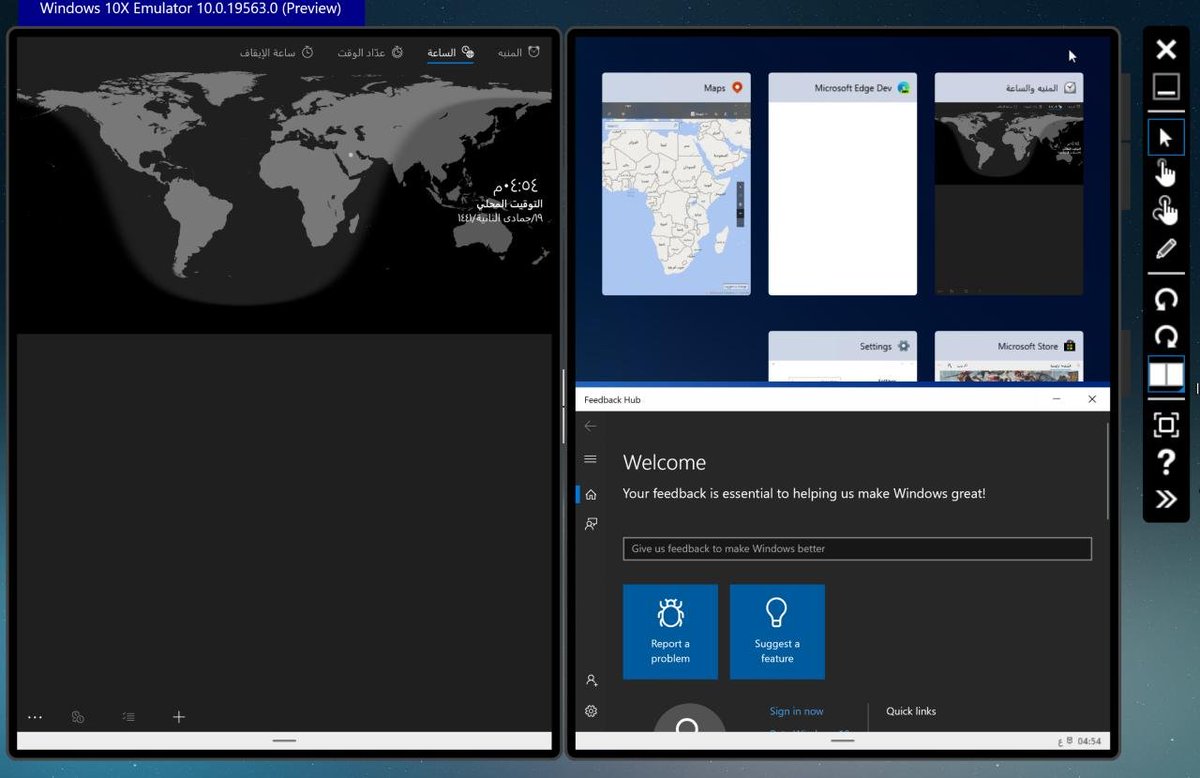Viewport: 1200px width, 778px height.
Task: Open Feedback Hub settings gear
Action: pos(591,711)
